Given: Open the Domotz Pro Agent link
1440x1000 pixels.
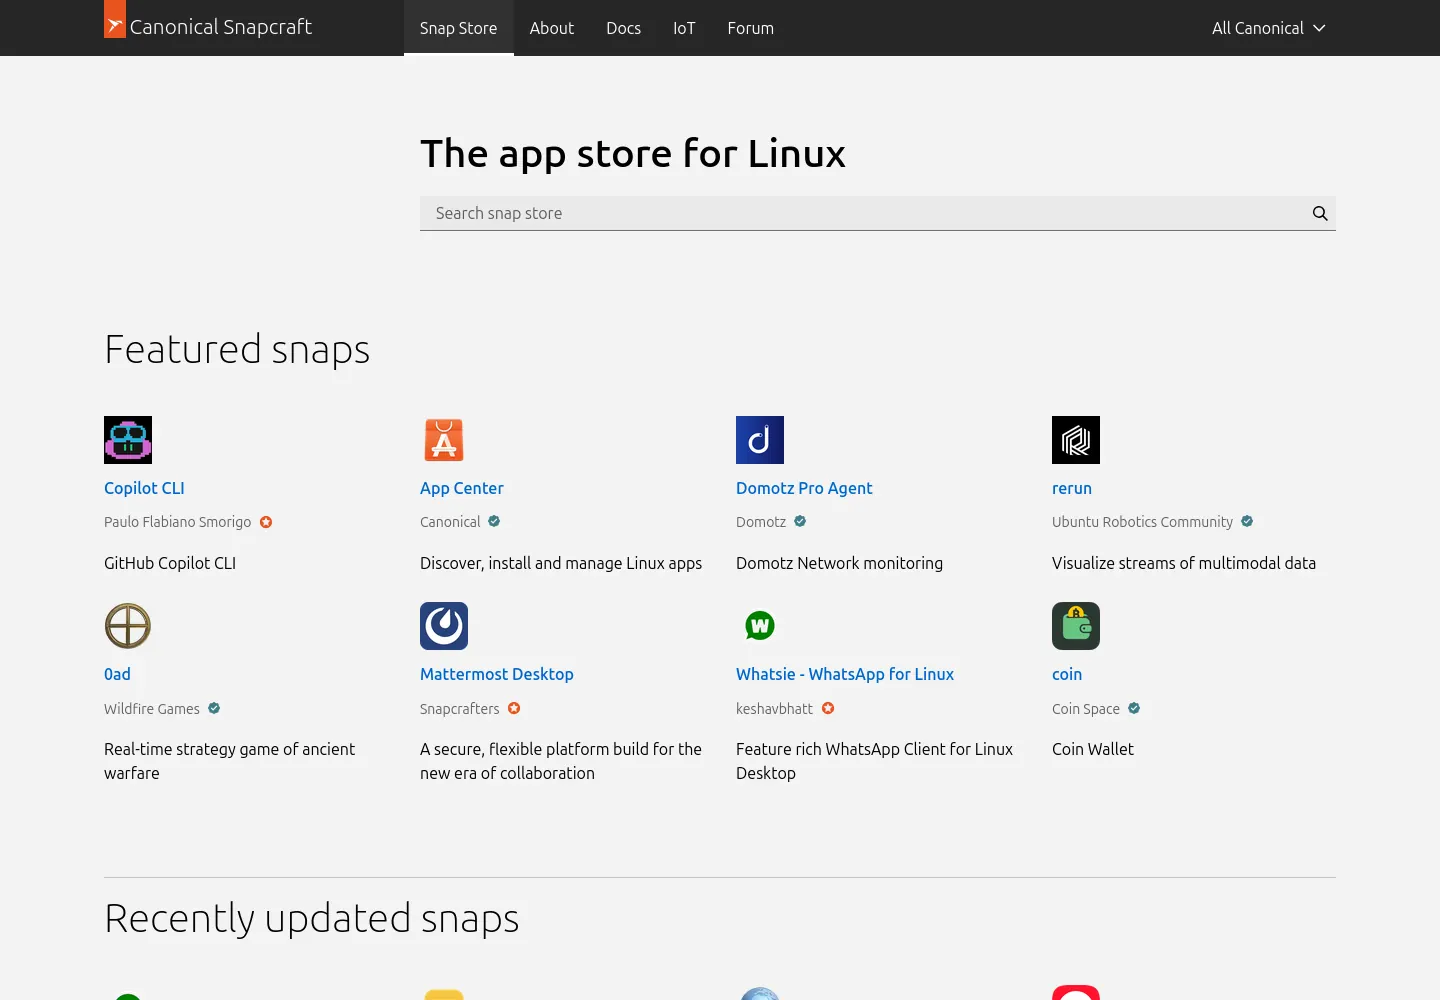Looking at the screenshot, I should [804, 488].
